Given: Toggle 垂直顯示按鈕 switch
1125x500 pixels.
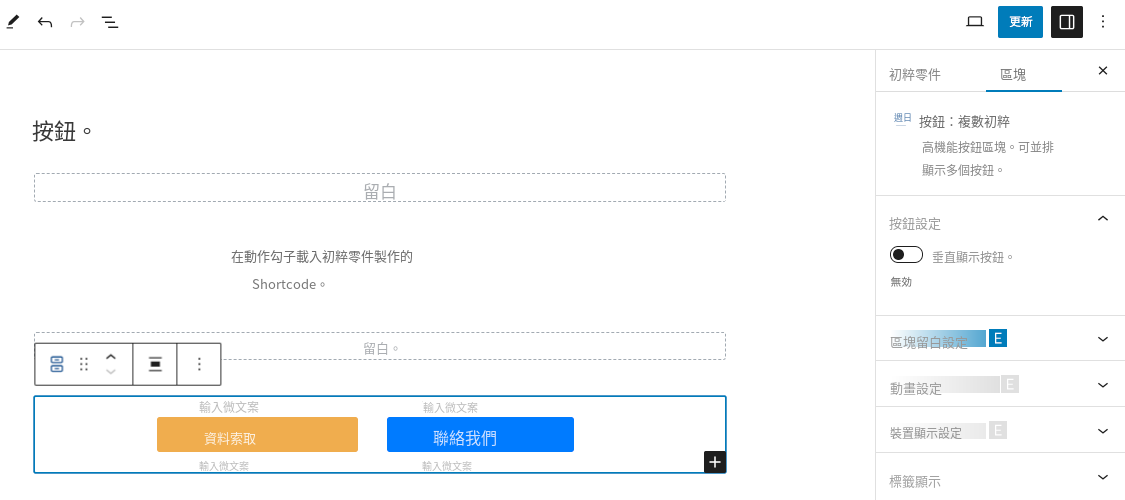Looking at the screenshot, I should pyautogui.click(x=905, y=255).
